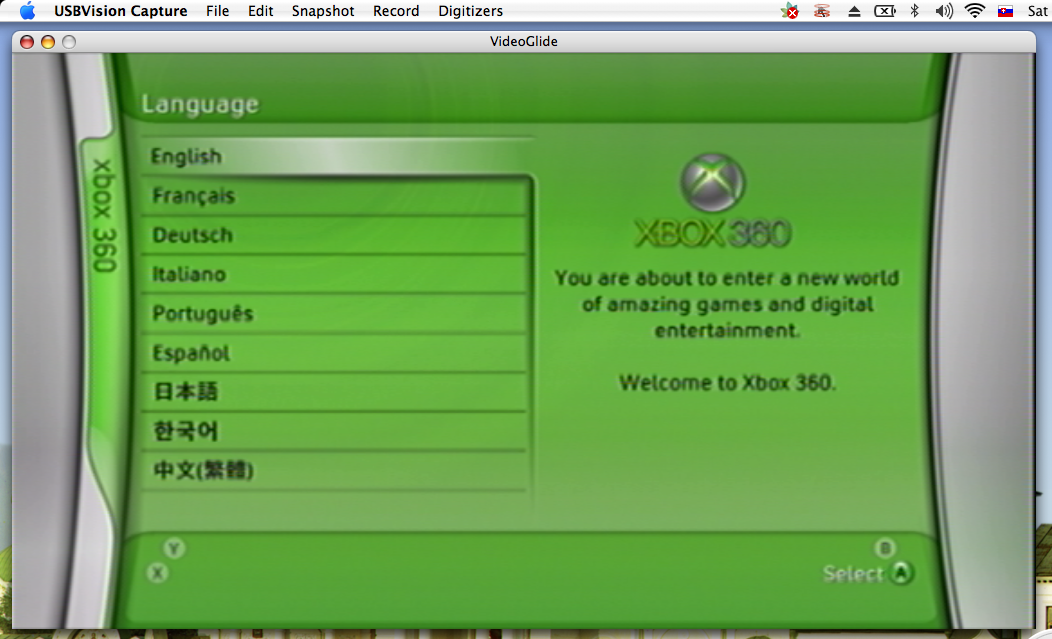
Task: Click the red striped menu bar icon
Action: 822,11
